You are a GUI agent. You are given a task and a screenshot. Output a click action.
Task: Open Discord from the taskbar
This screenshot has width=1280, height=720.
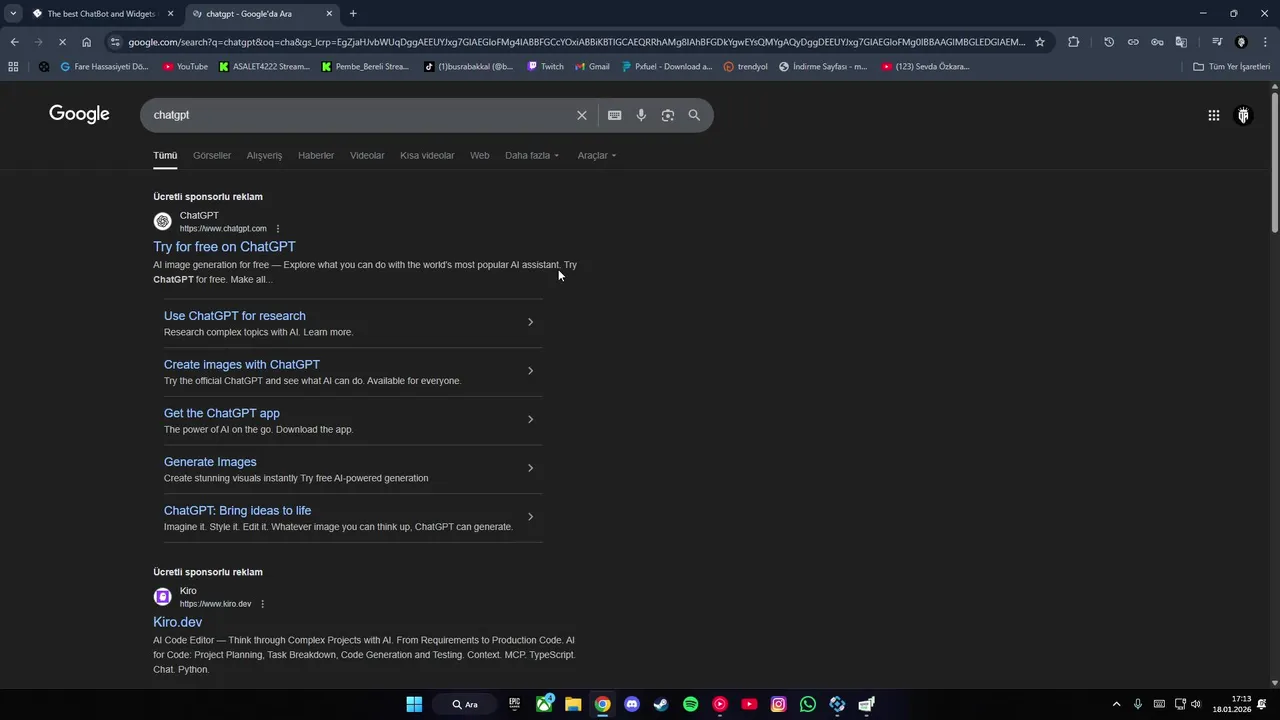tap(631, 704)
